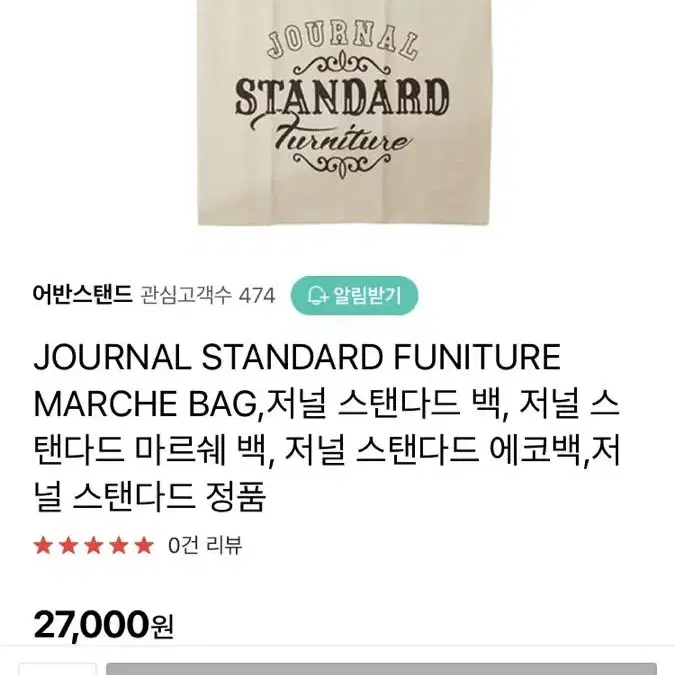Open the 어반스탠드 store page
This screenshot has width=675, height=675.
82,295
